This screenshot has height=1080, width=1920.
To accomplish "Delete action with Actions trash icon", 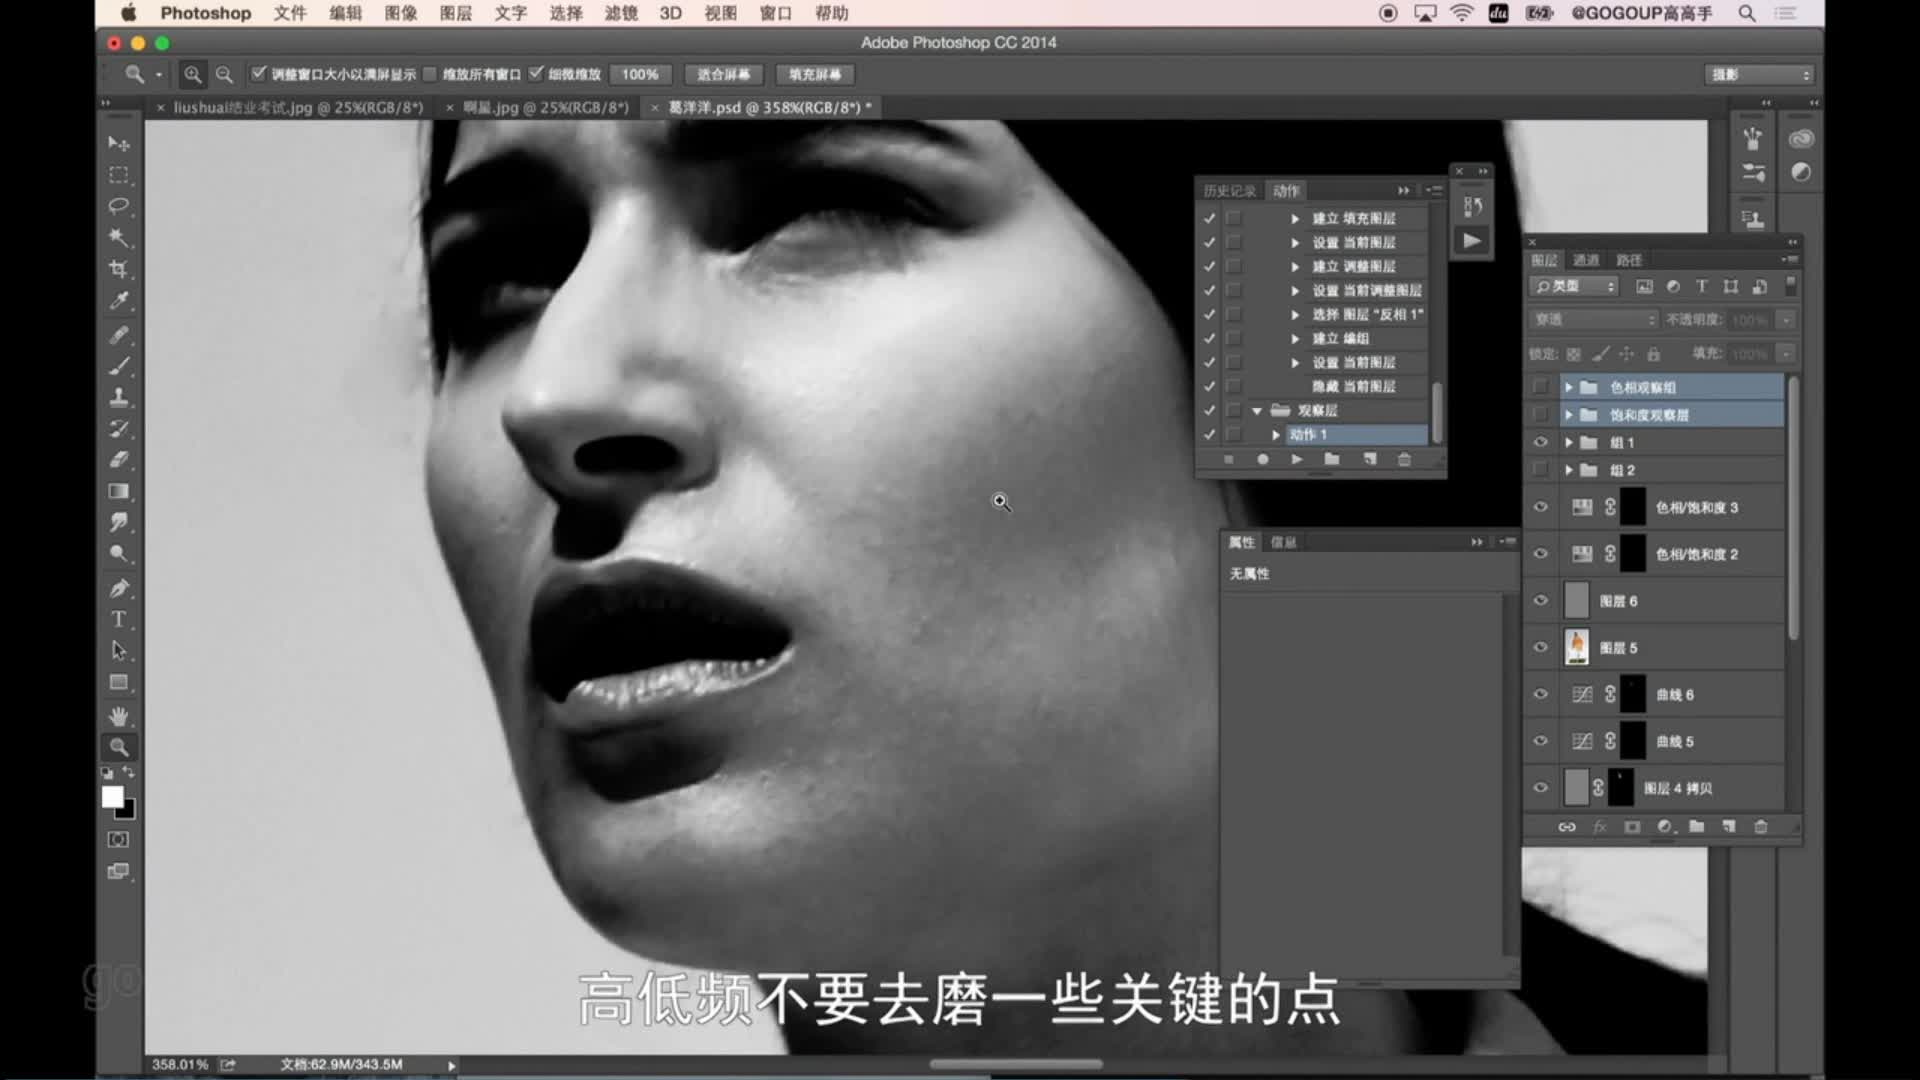I will tap(1404, 459).
